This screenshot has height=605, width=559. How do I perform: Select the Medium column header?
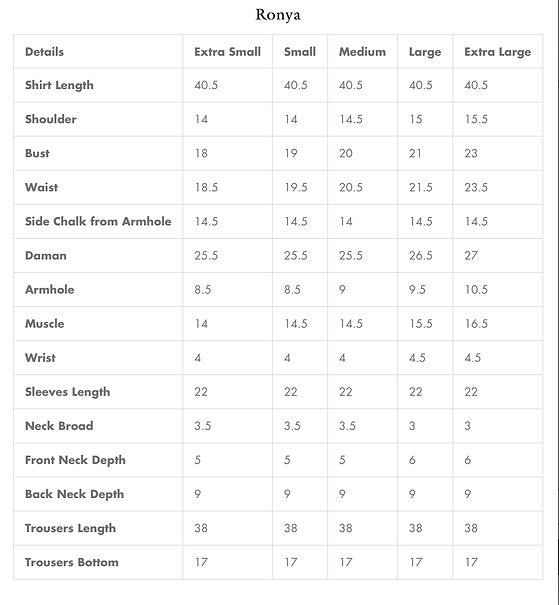click(x=362, y=52)
